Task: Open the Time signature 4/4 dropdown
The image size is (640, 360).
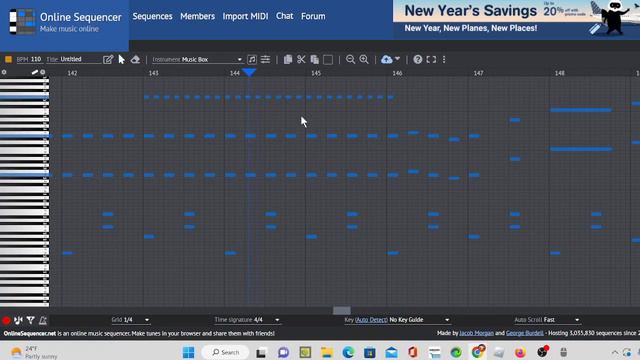Action: click(247, 320)
